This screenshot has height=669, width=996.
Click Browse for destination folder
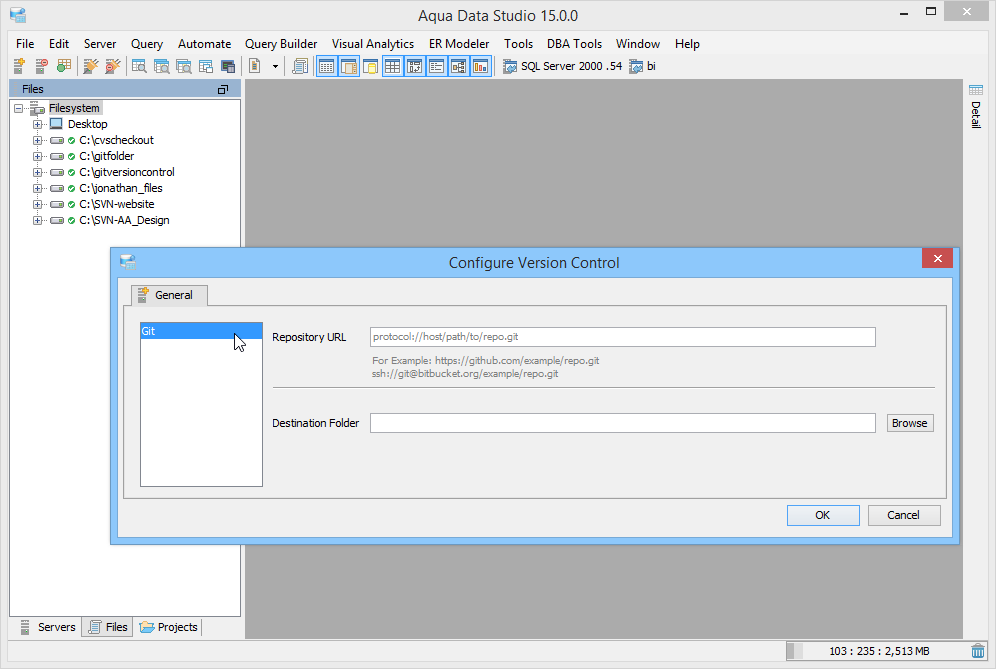910,423
